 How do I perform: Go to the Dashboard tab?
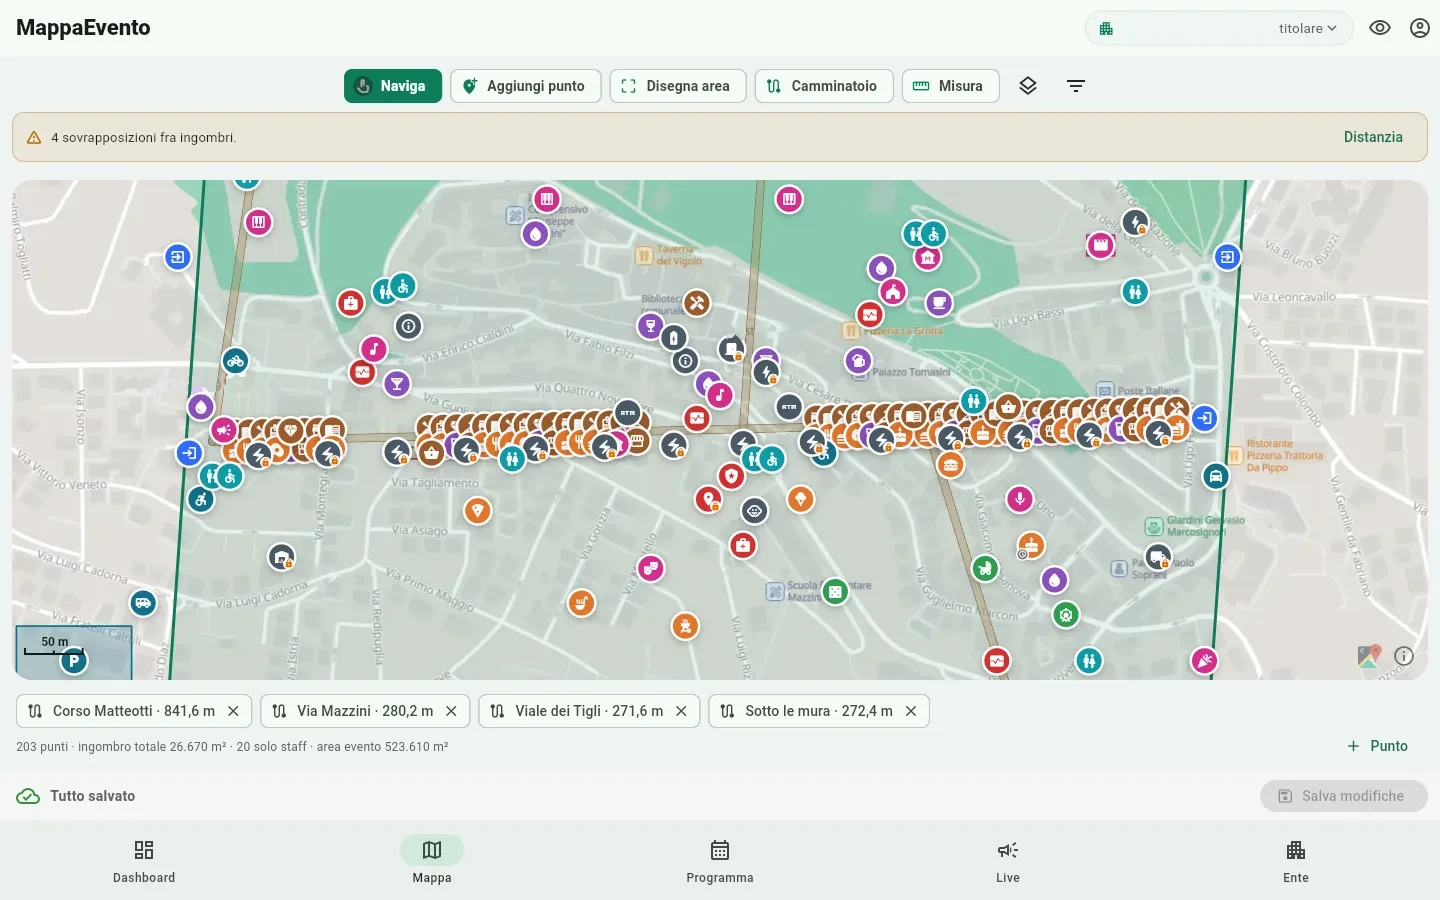click(x=144, y=861)
